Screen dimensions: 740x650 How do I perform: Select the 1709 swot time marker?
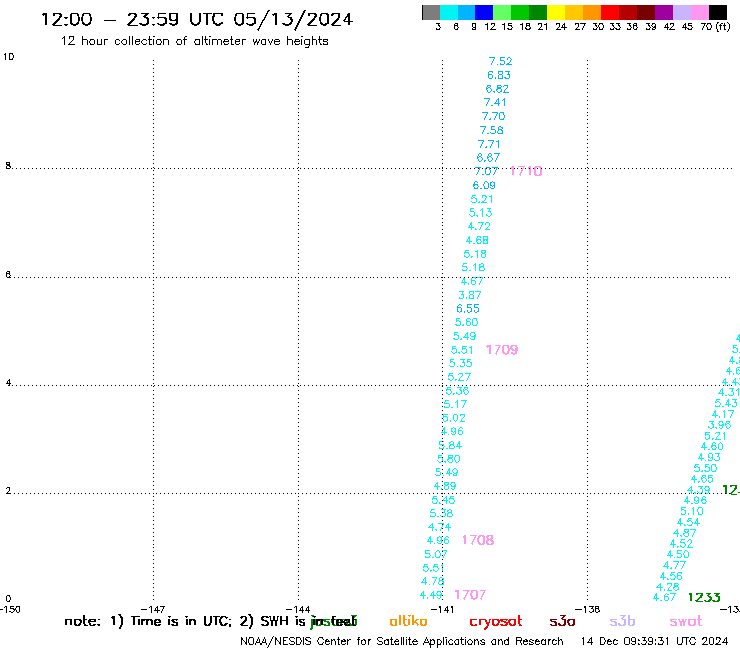(x=502, y=350)
